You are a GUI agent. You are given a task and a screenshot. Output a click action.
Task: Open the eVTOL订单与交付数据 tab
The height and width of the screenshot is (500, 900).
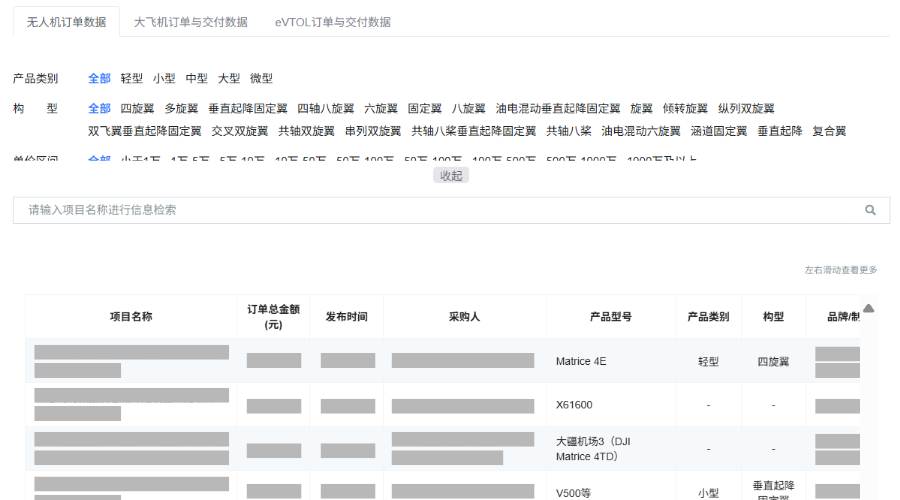pos(332,22)
